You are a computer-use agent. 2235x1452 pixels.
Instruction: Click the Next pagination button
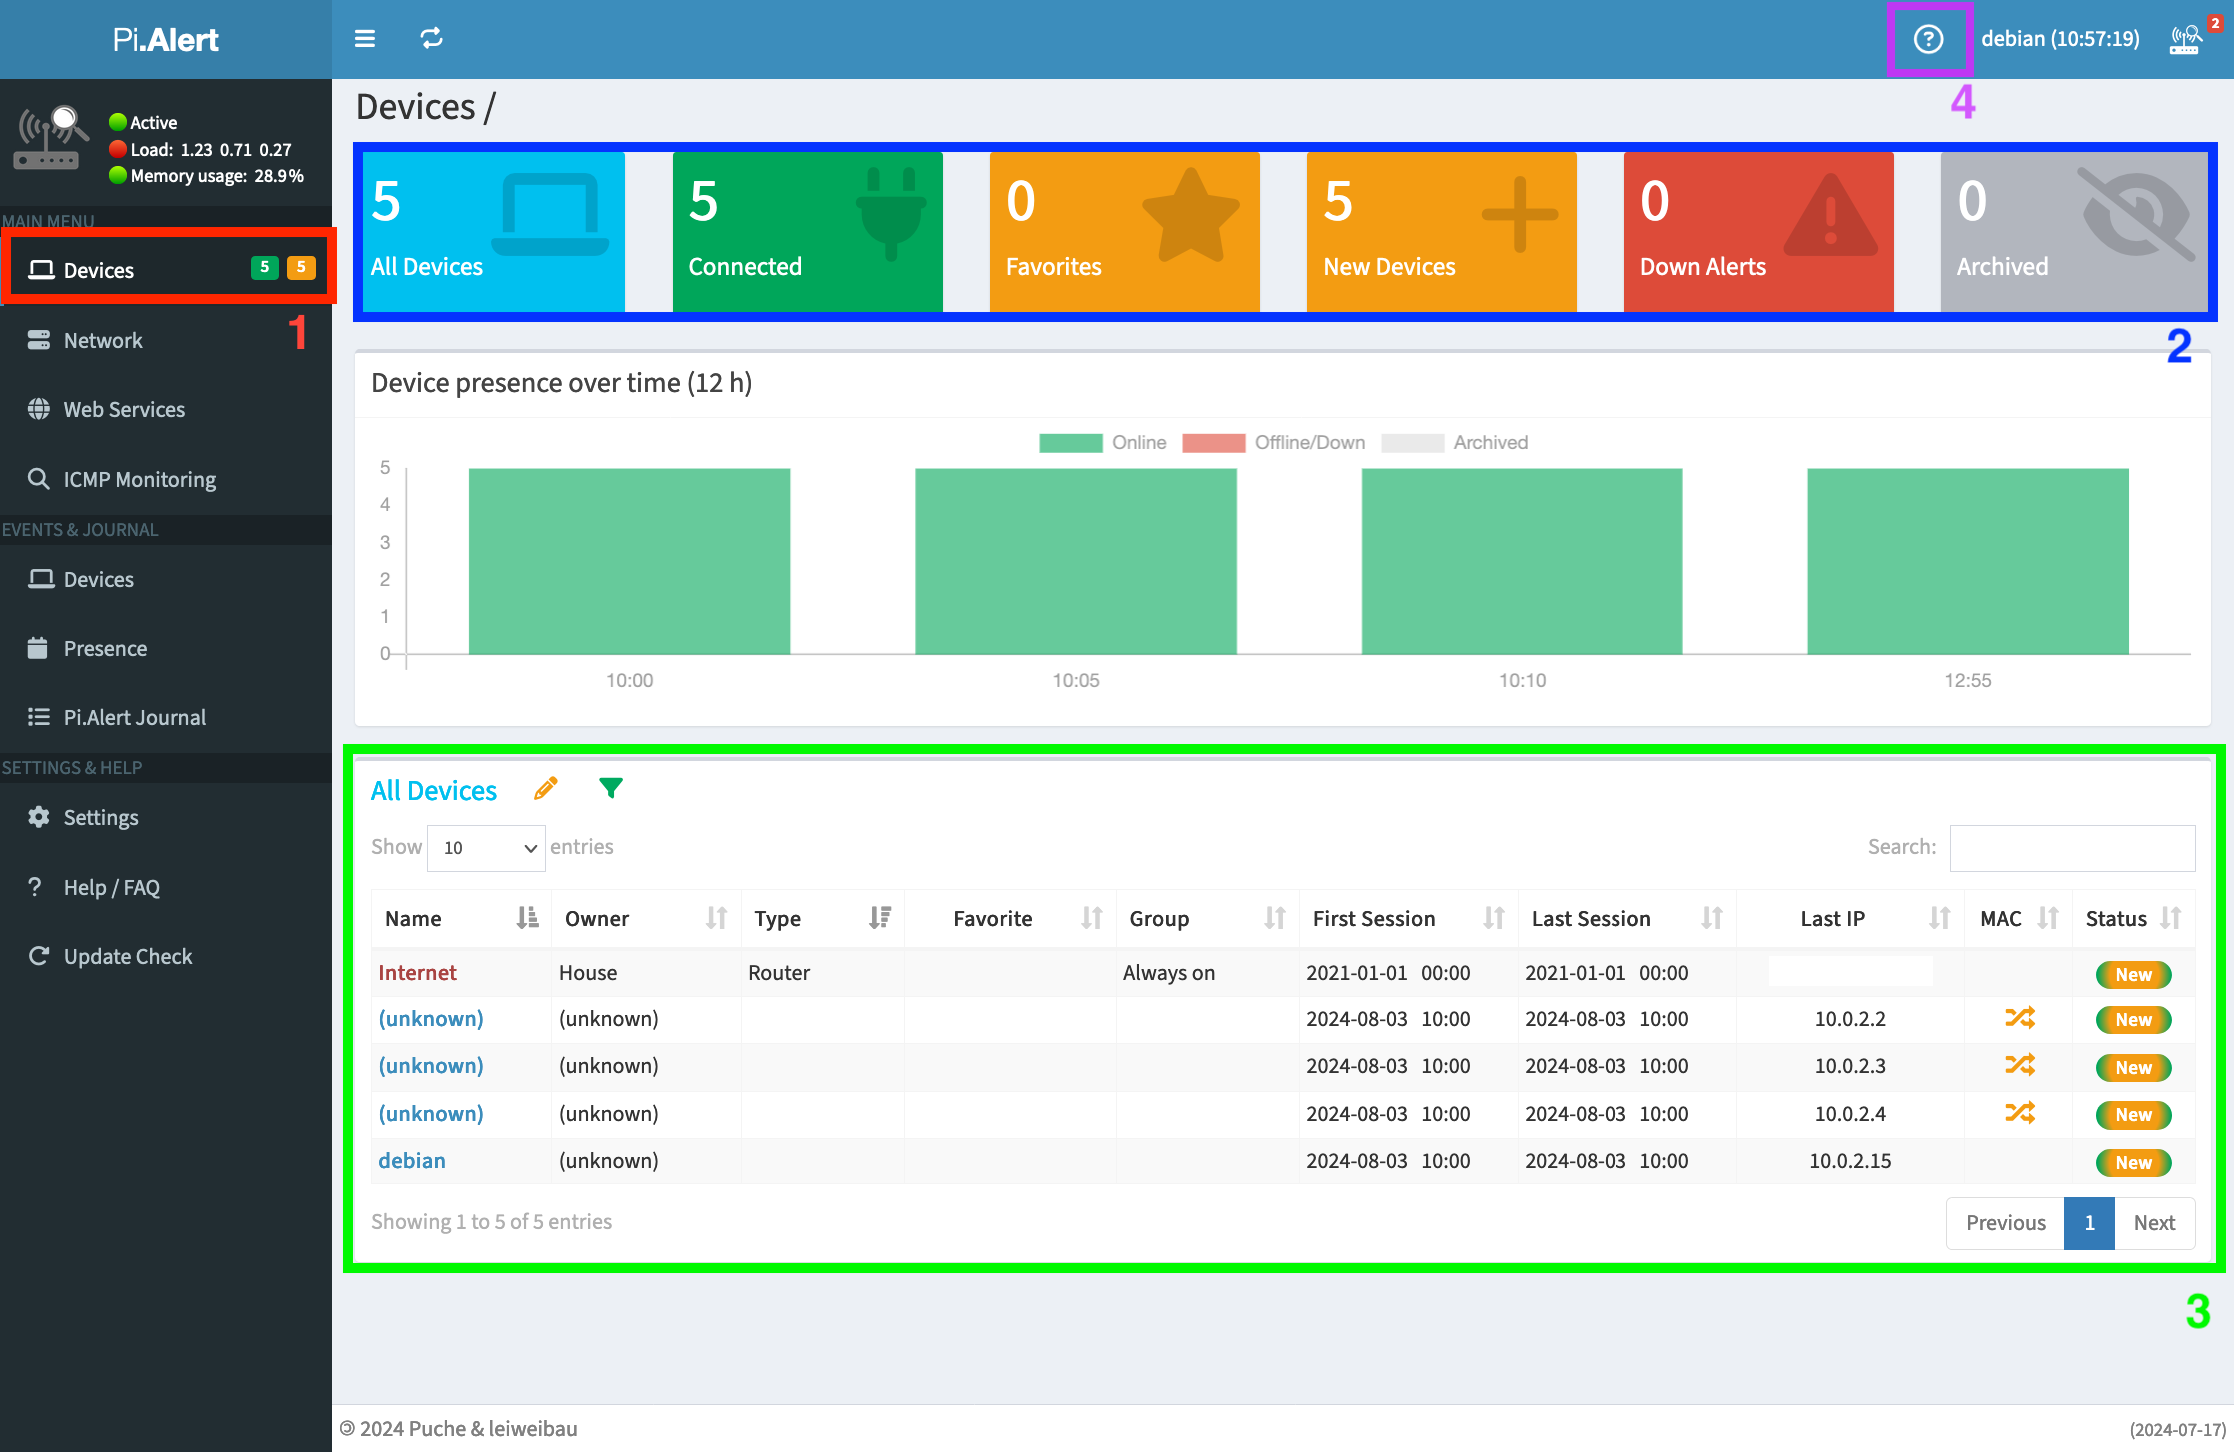(2153, 1222)
